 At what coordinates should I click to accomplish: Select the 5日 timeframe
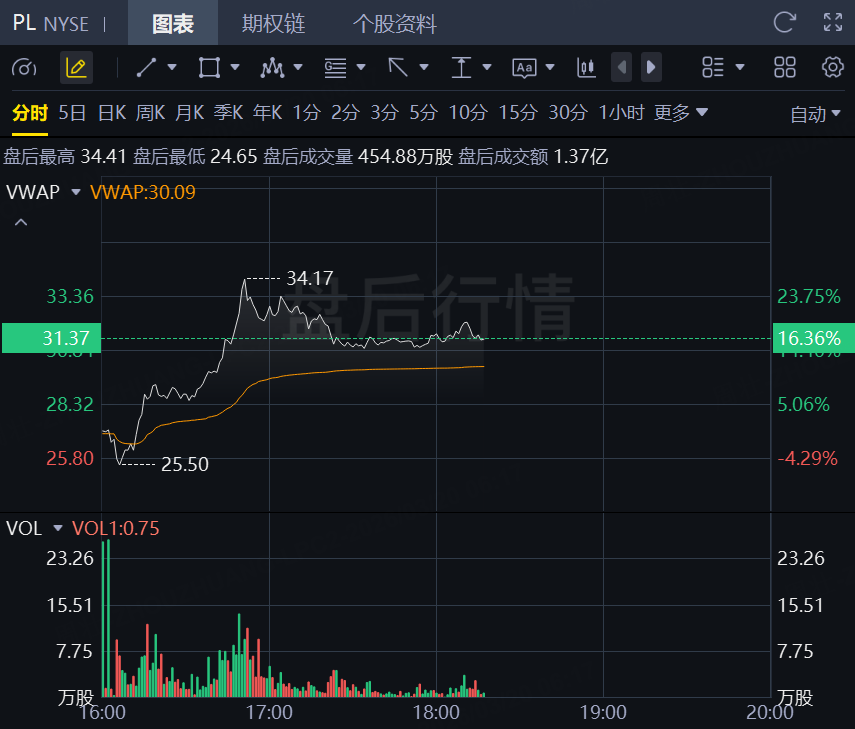click(x=72, y=113)
